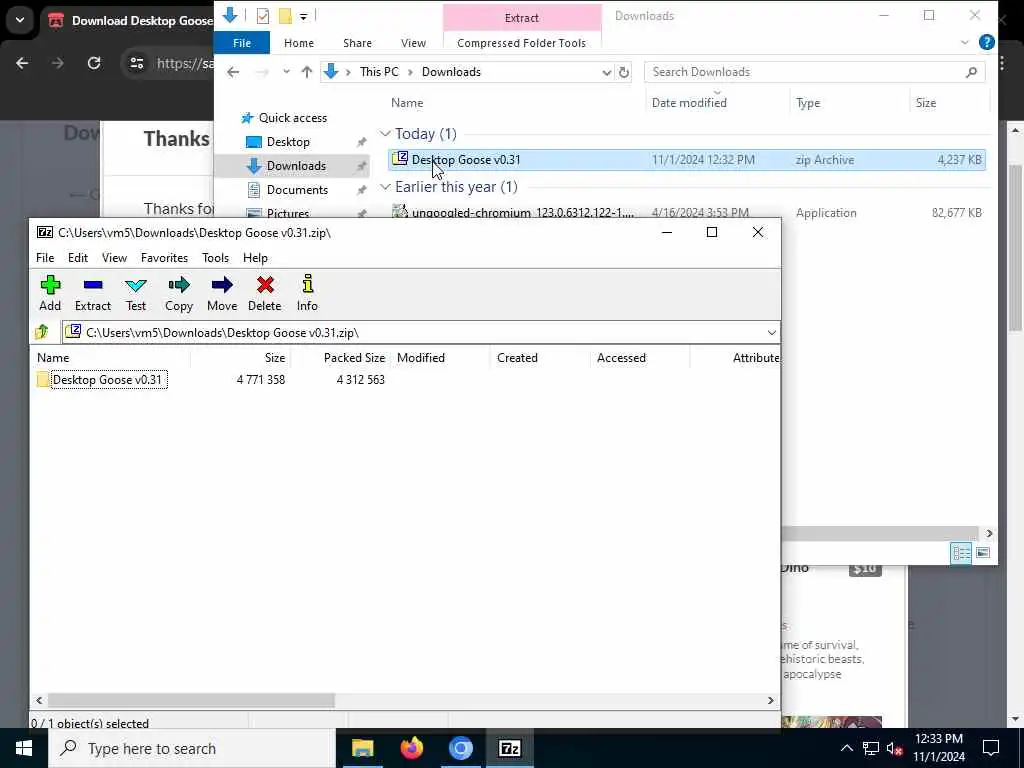1024x768 pixels.
Task: Open browser tab search dropdown
Action: pyautogui.click(x=20, y=20)
